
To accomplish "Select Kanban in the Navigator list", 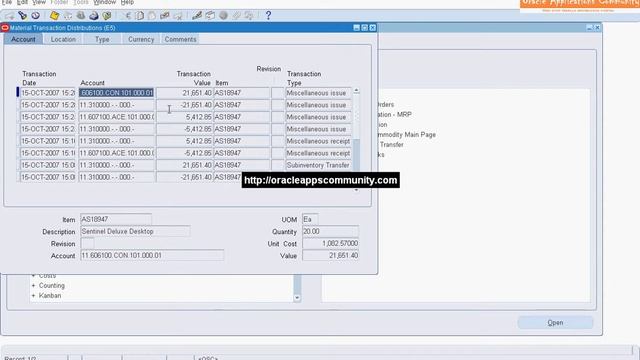I will pyautogui.click(x=50, y=296).
